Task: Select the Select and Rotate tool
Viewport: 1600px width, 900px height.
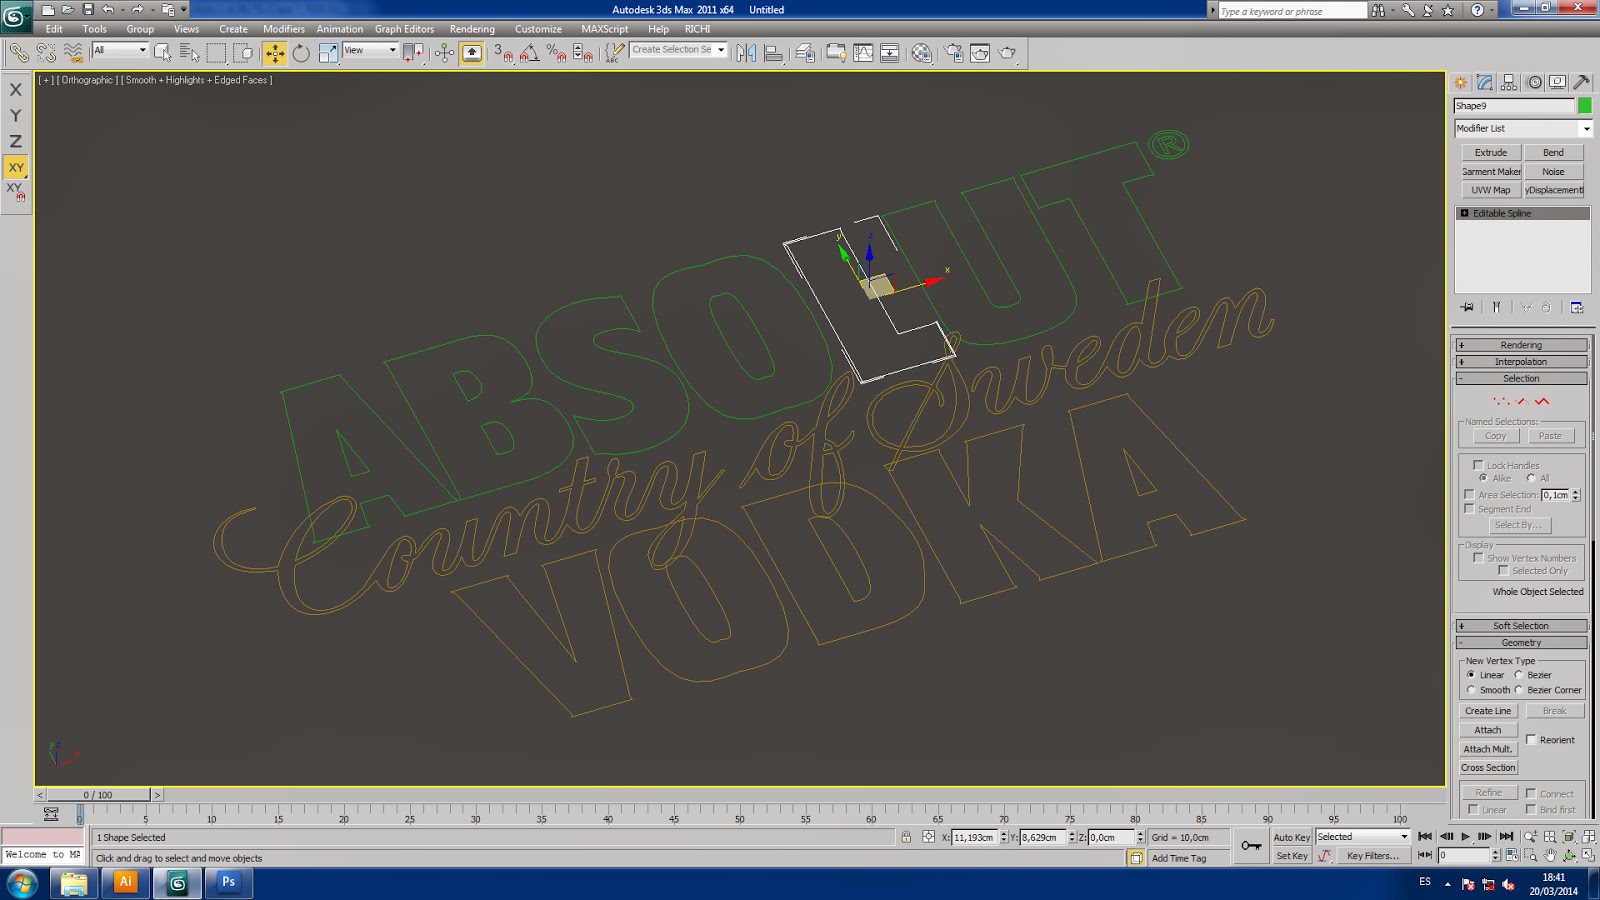Action: [300, 52]
